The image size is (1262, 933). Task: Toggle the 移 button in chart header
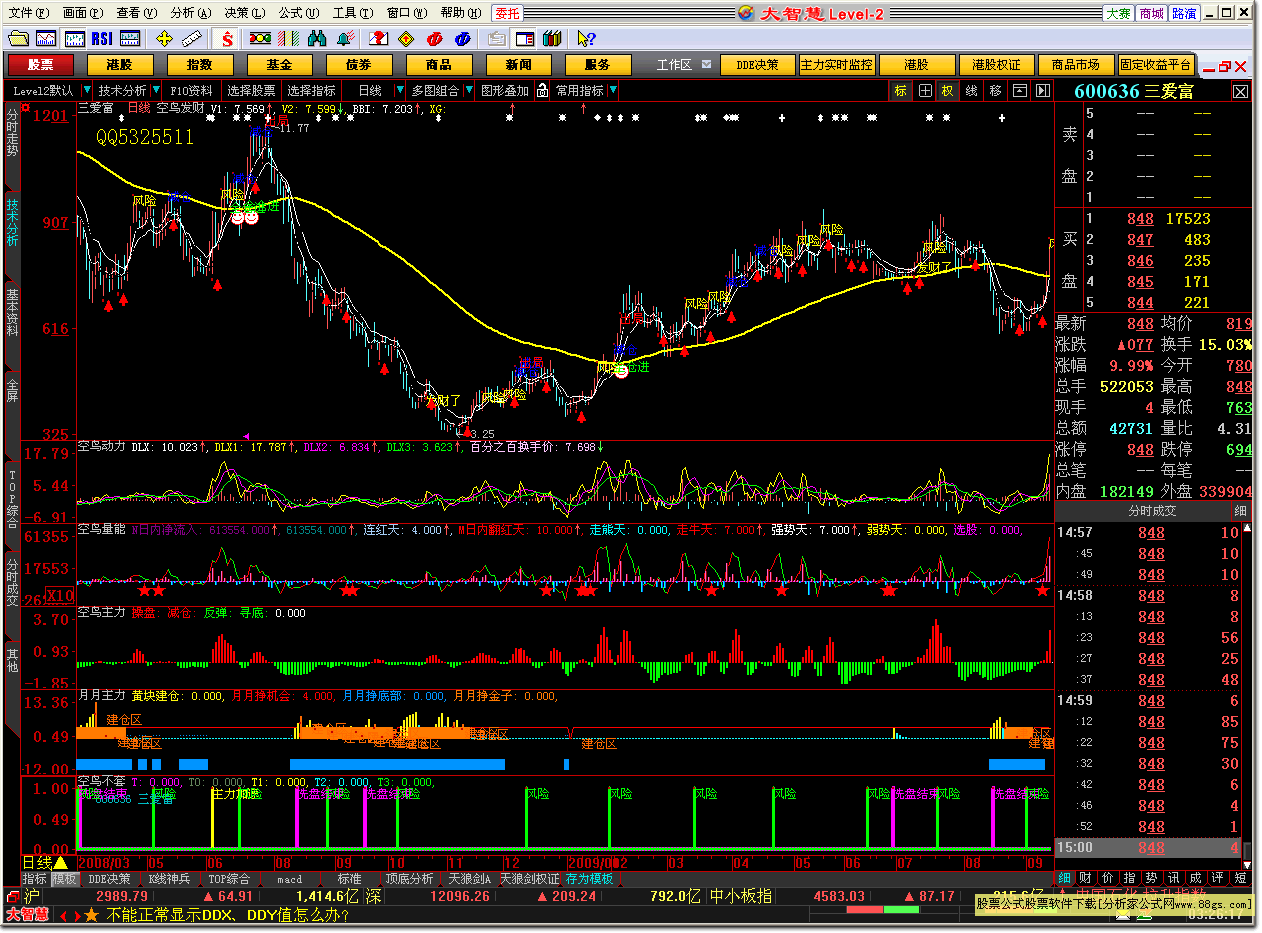coord(995,90)
